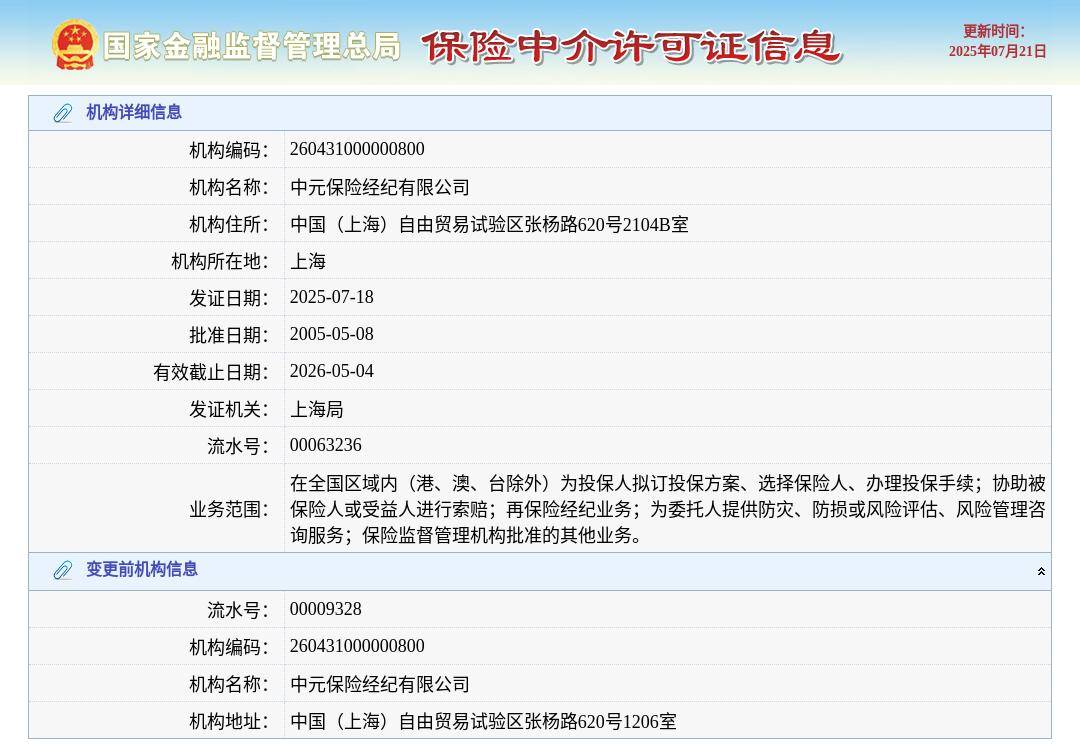The image size is (1080, 753).
Task: Click the 机构所在地 row label
Action: (220, 262)
